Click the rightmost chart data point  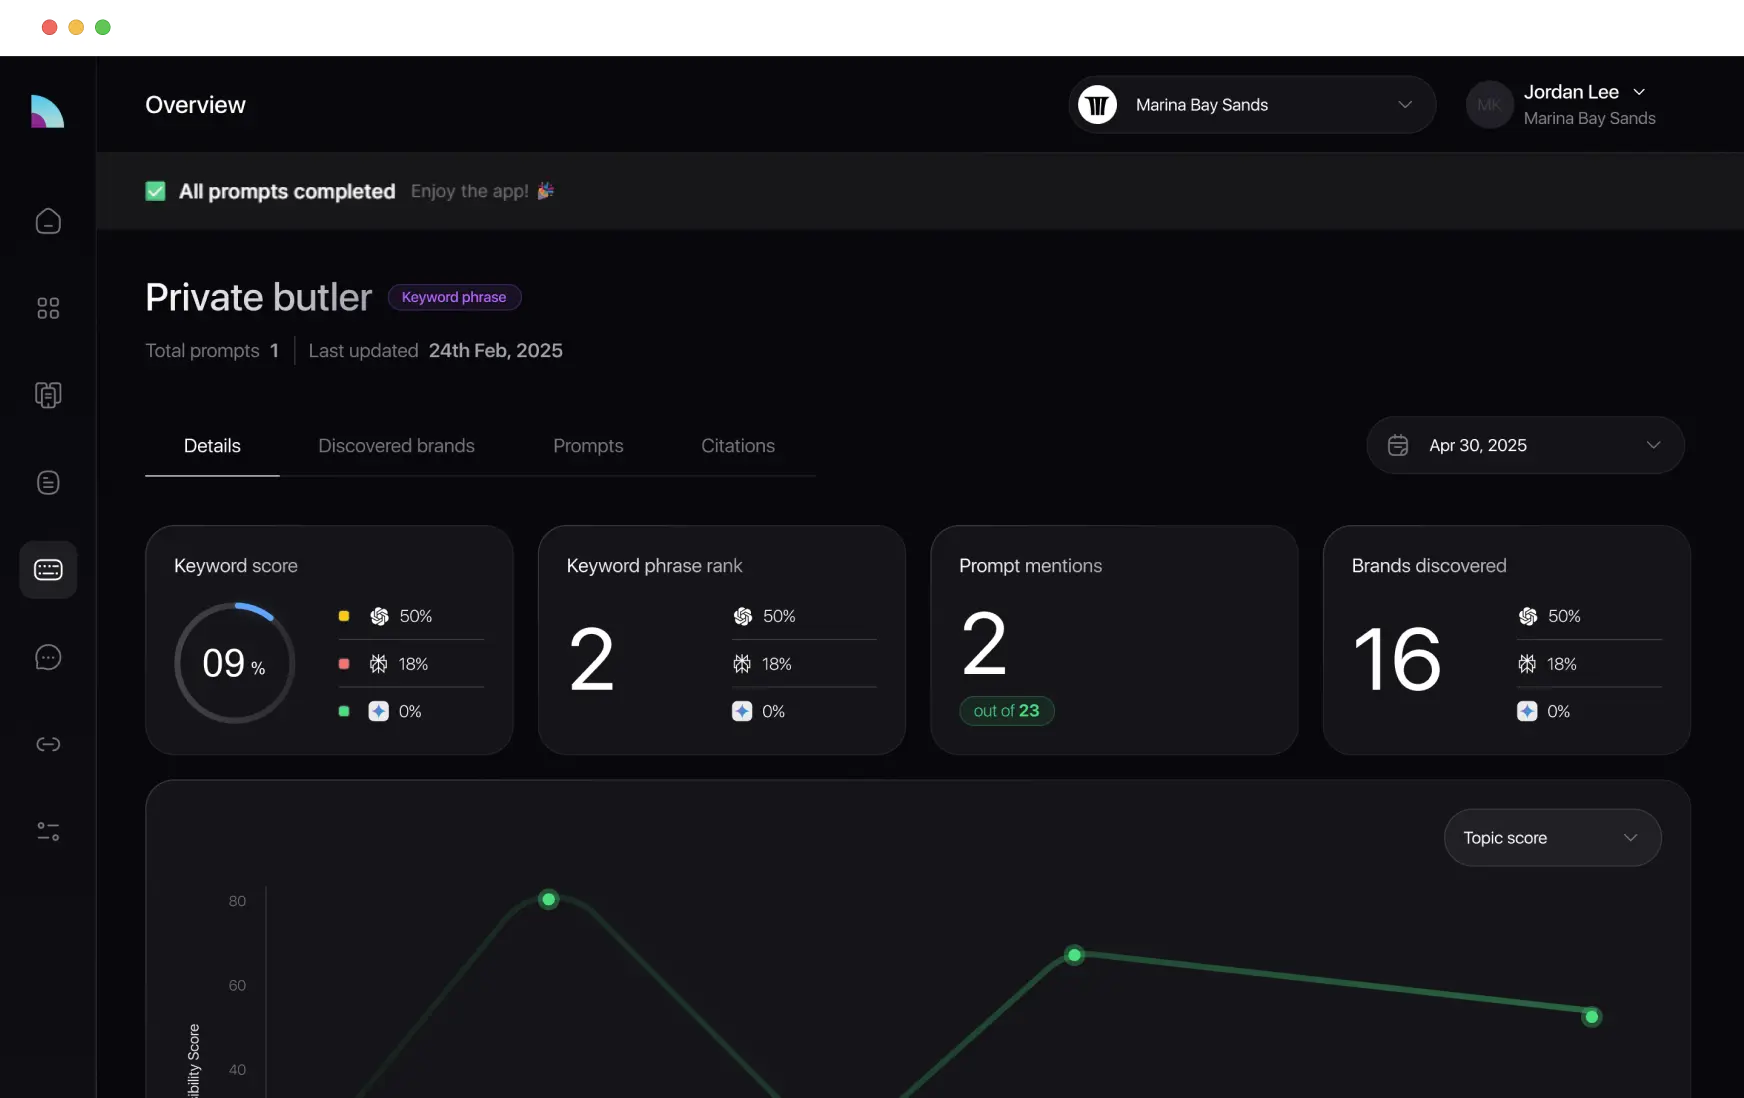tap(1591, 1017)
